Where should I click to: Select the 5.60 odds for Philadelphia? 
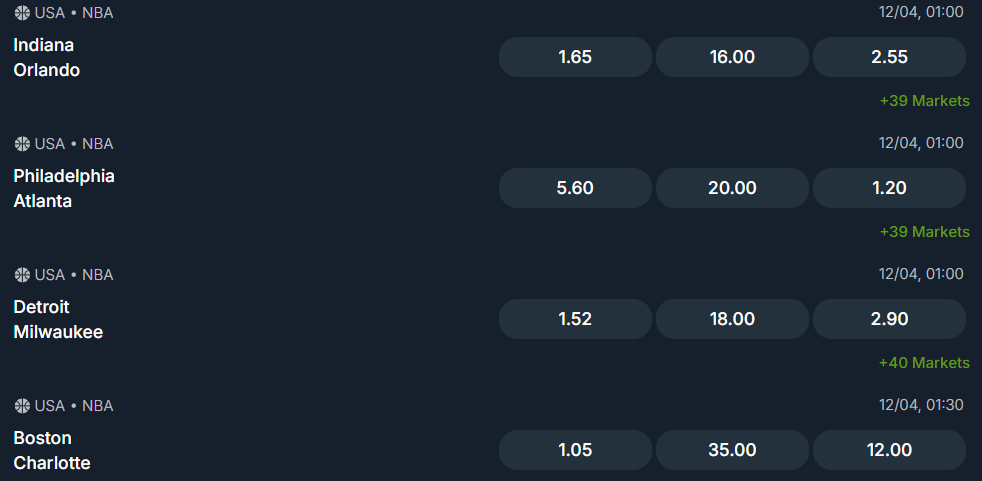click(575, 188)
